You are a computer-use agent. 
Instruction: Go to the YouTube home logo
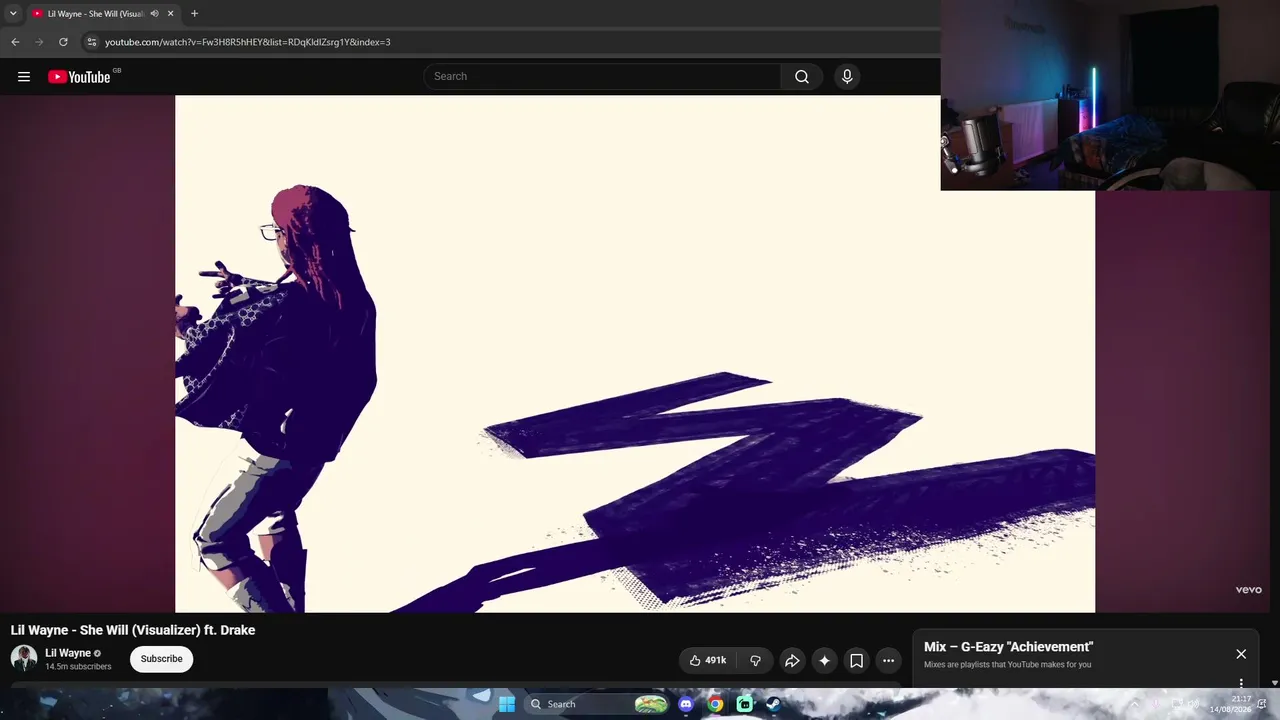coord(79,77)
